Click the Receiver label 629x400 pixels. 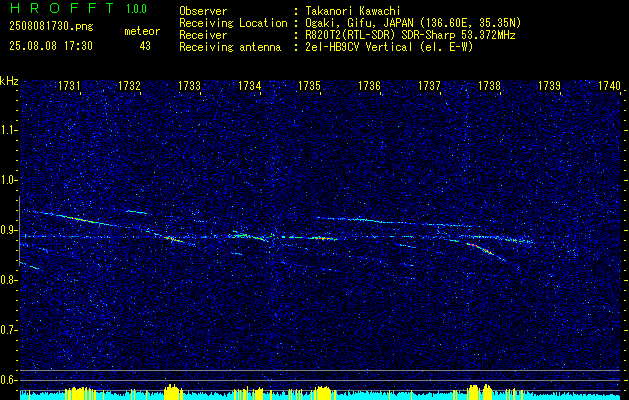[203, 35]
